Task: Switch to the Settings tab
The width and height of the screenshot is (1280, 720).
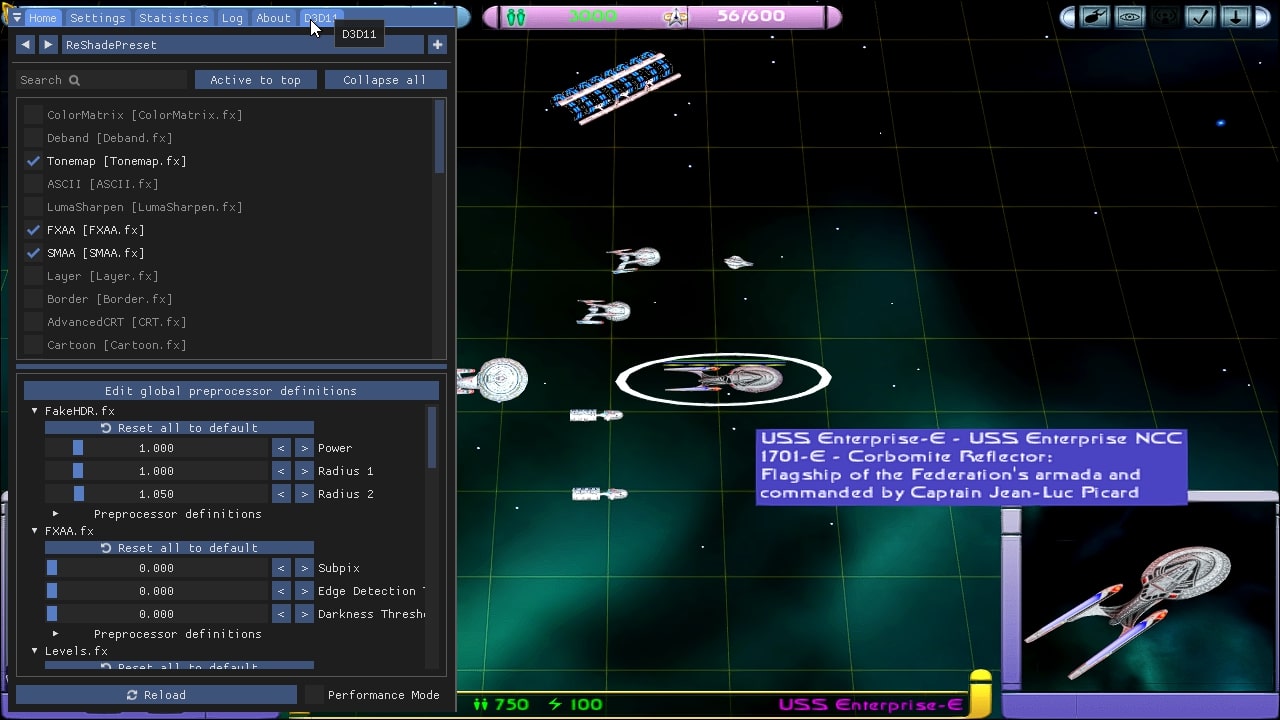Action: coord(98,18)
